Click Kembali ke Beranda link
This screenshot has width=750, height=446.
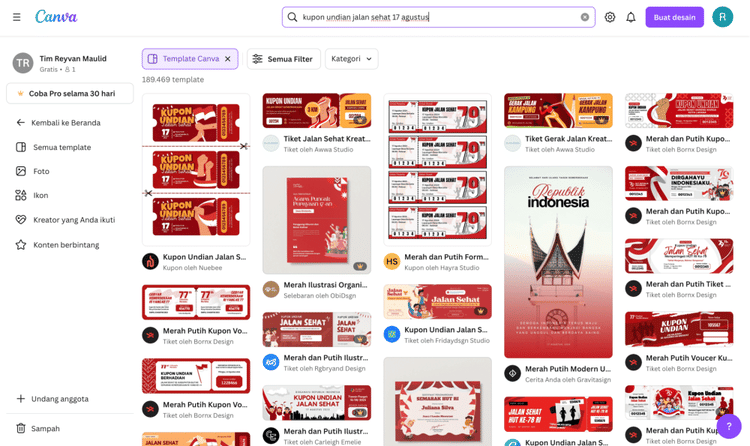point(66,123)
